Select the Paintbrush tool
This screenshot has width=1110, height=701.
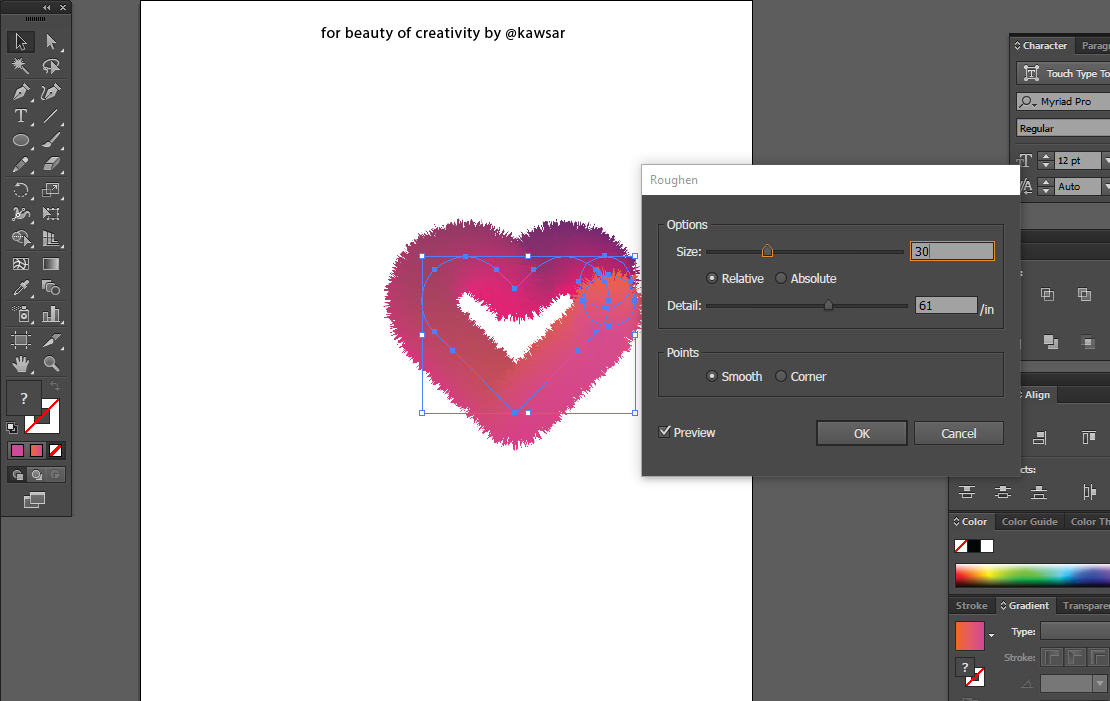(x=51, y=140)
